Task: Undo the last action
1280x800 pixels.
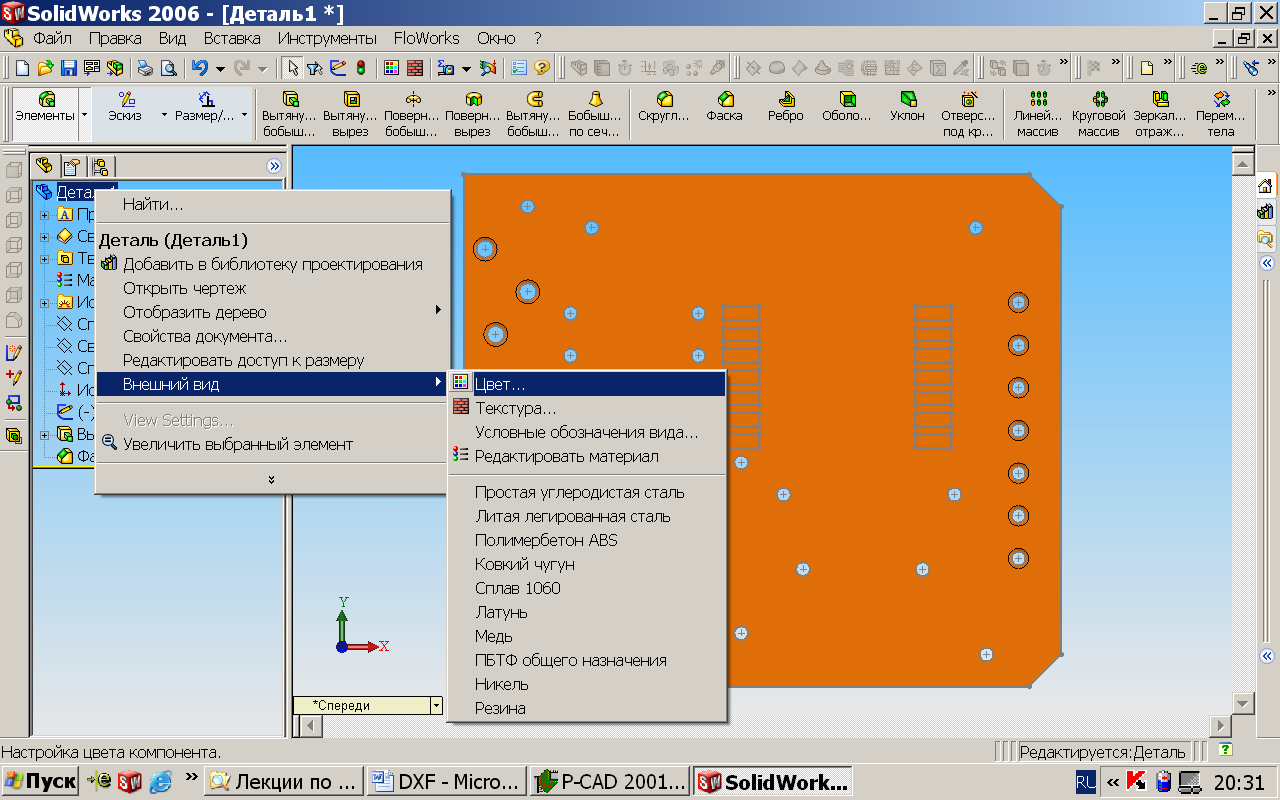Action: pos(199,68)
